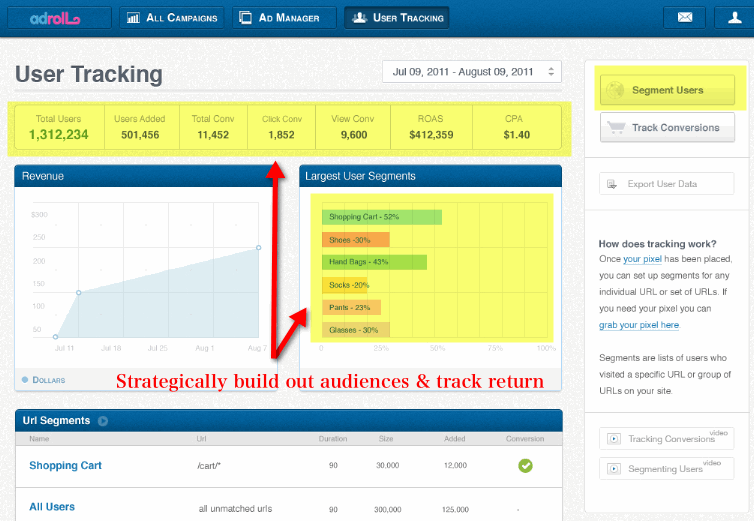This screenshot has height=521, width=754.
Task: Sort by the Conversion column header
Action: (x=525, y=439)
